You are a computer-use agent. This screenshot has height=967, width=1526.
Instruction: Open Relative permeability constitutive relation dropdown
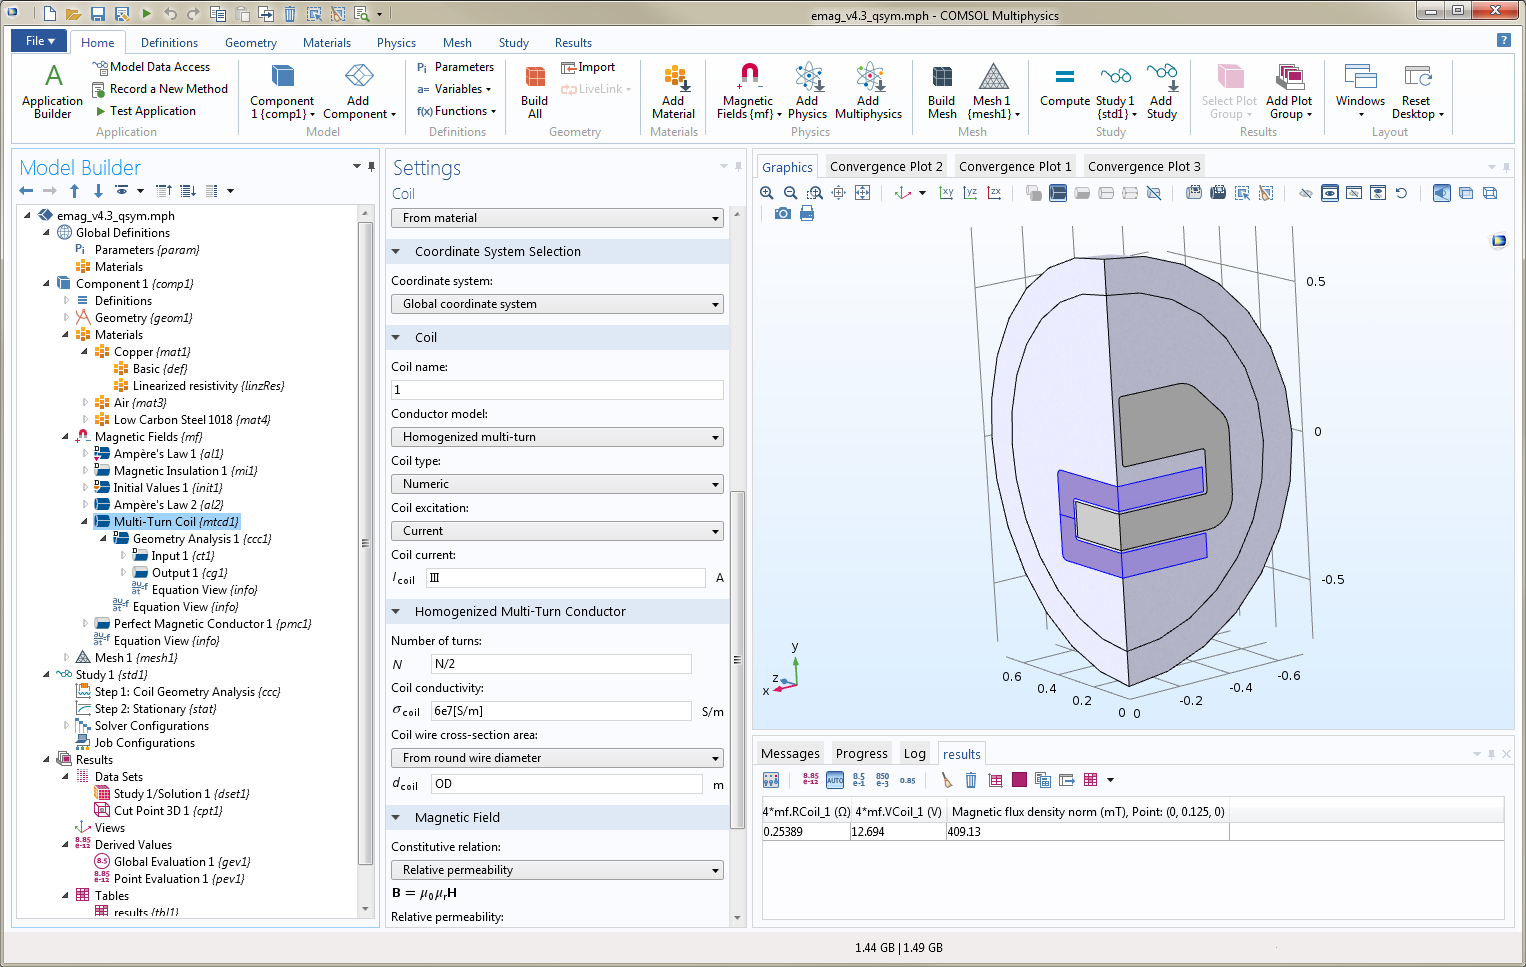coord(557,870)
